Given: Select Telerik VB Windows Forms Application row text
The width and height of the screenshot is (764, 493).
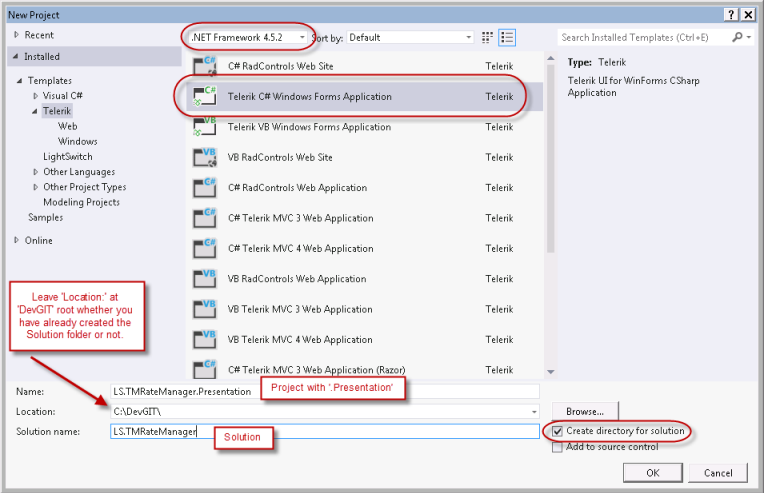Looking at the screenshot, I should [309, 127].
